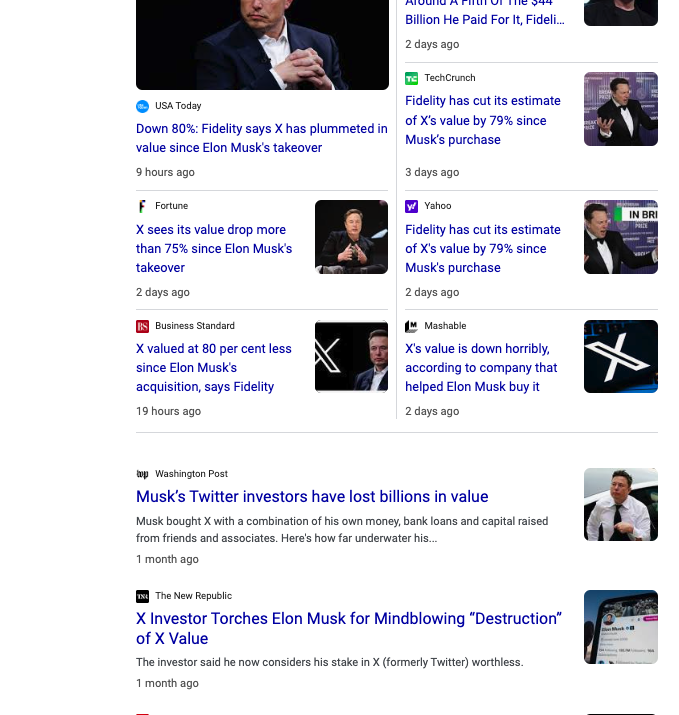This screenshot has height=715, width=679.
Task: Click the Business Standard source icon
Action: tap(142, 326)
